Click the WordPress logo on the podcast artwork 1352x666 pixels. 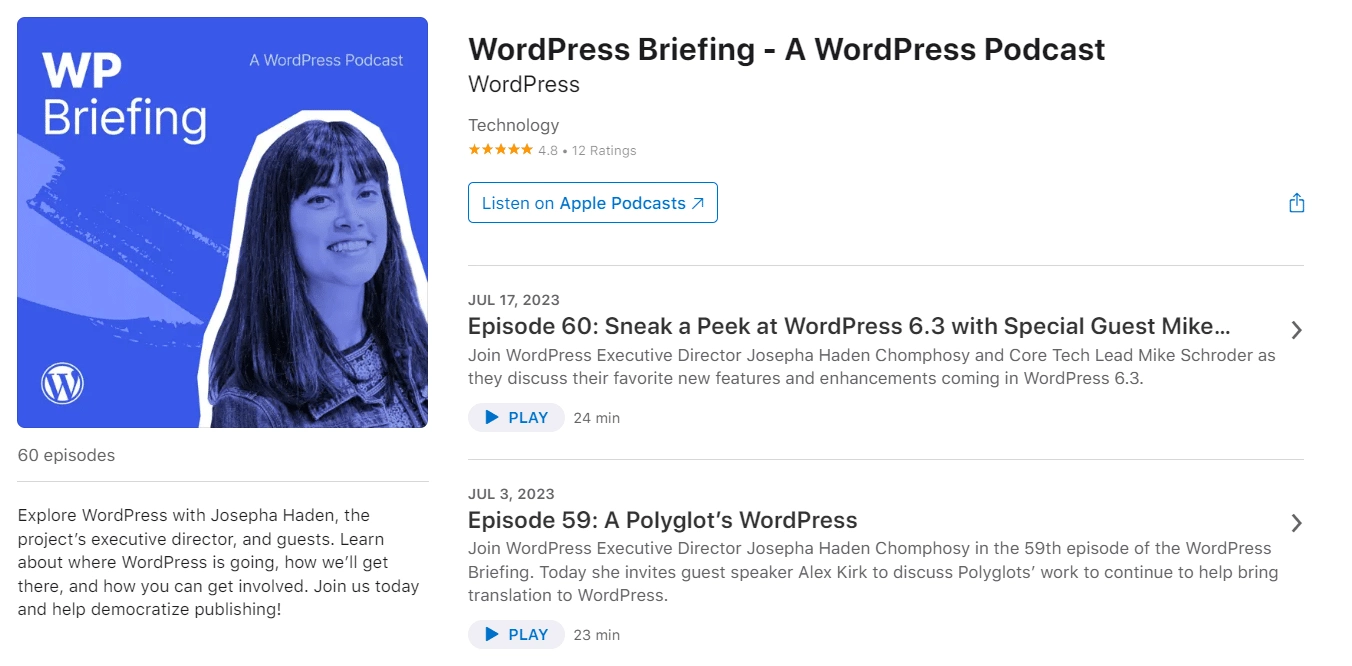[62, 383]
